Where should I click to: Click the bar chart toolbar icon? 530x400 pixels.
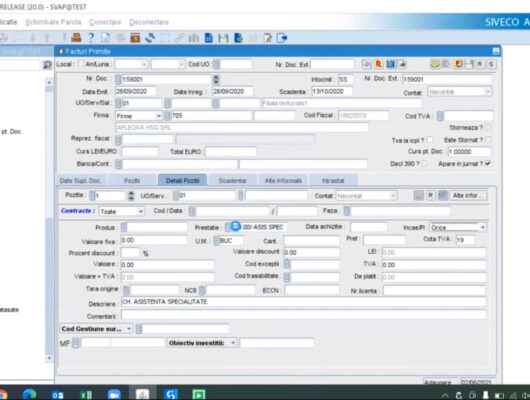click(194, 38)
